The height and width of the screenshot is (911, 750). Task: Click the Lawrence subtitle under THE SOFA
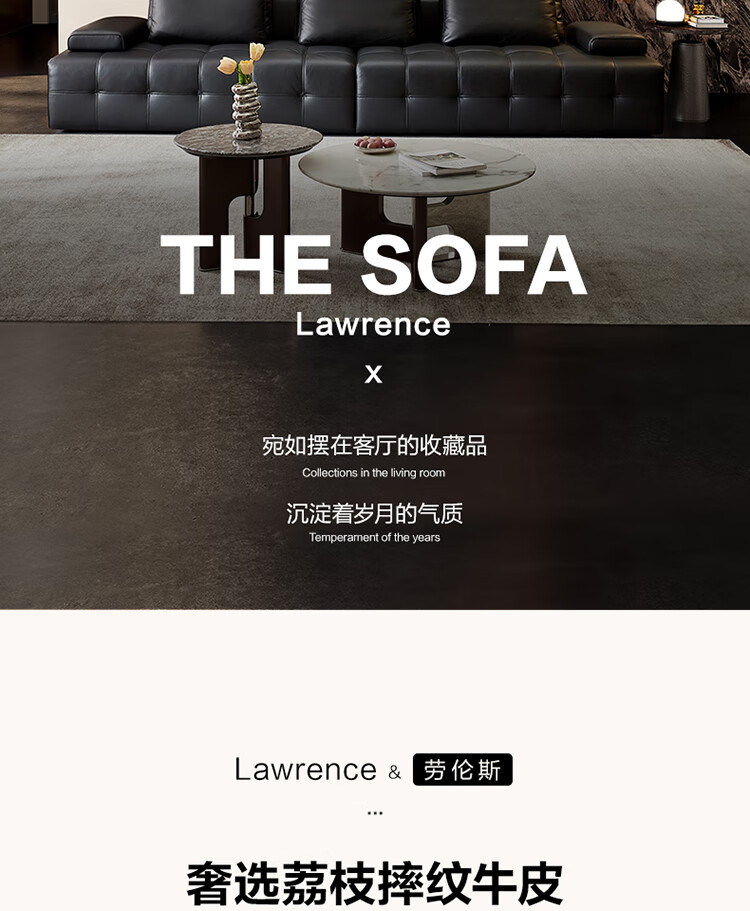click(x=373, y=324)
